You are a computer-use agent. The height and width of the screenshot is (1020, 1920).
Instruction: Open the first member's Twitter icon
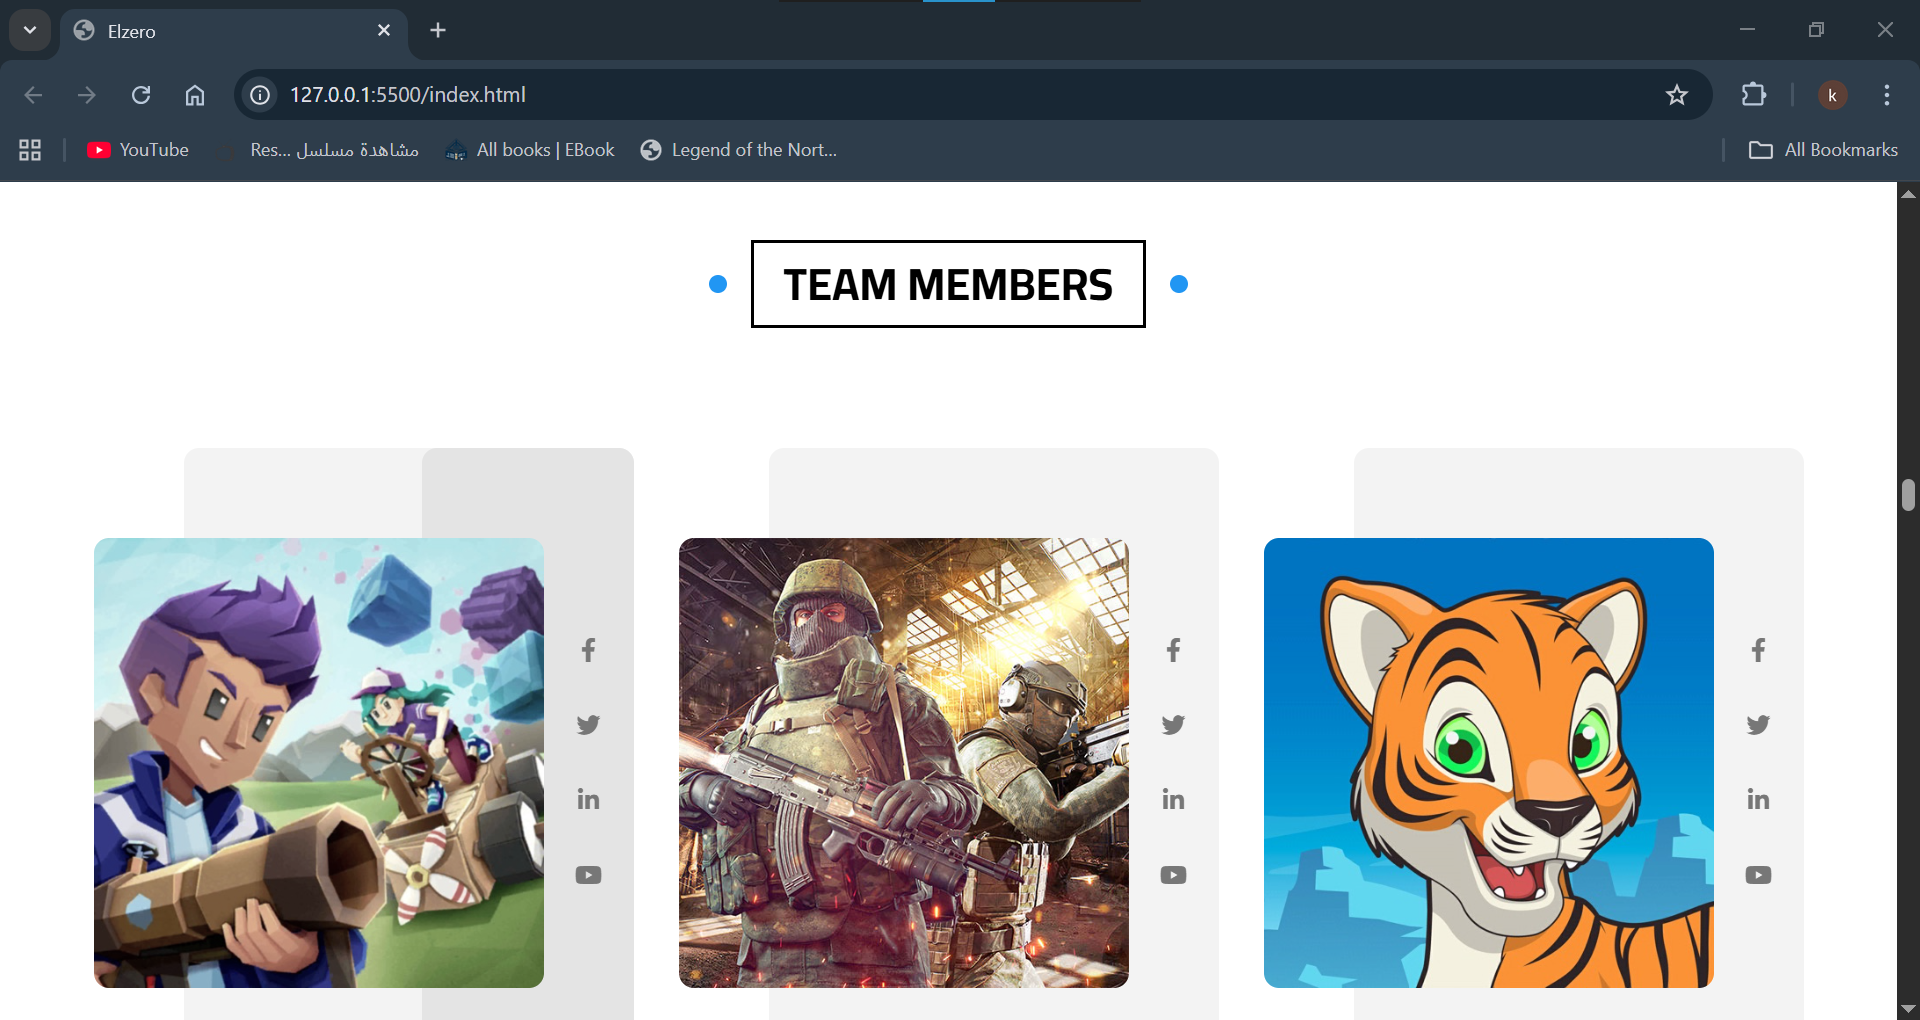coord(588,725)
